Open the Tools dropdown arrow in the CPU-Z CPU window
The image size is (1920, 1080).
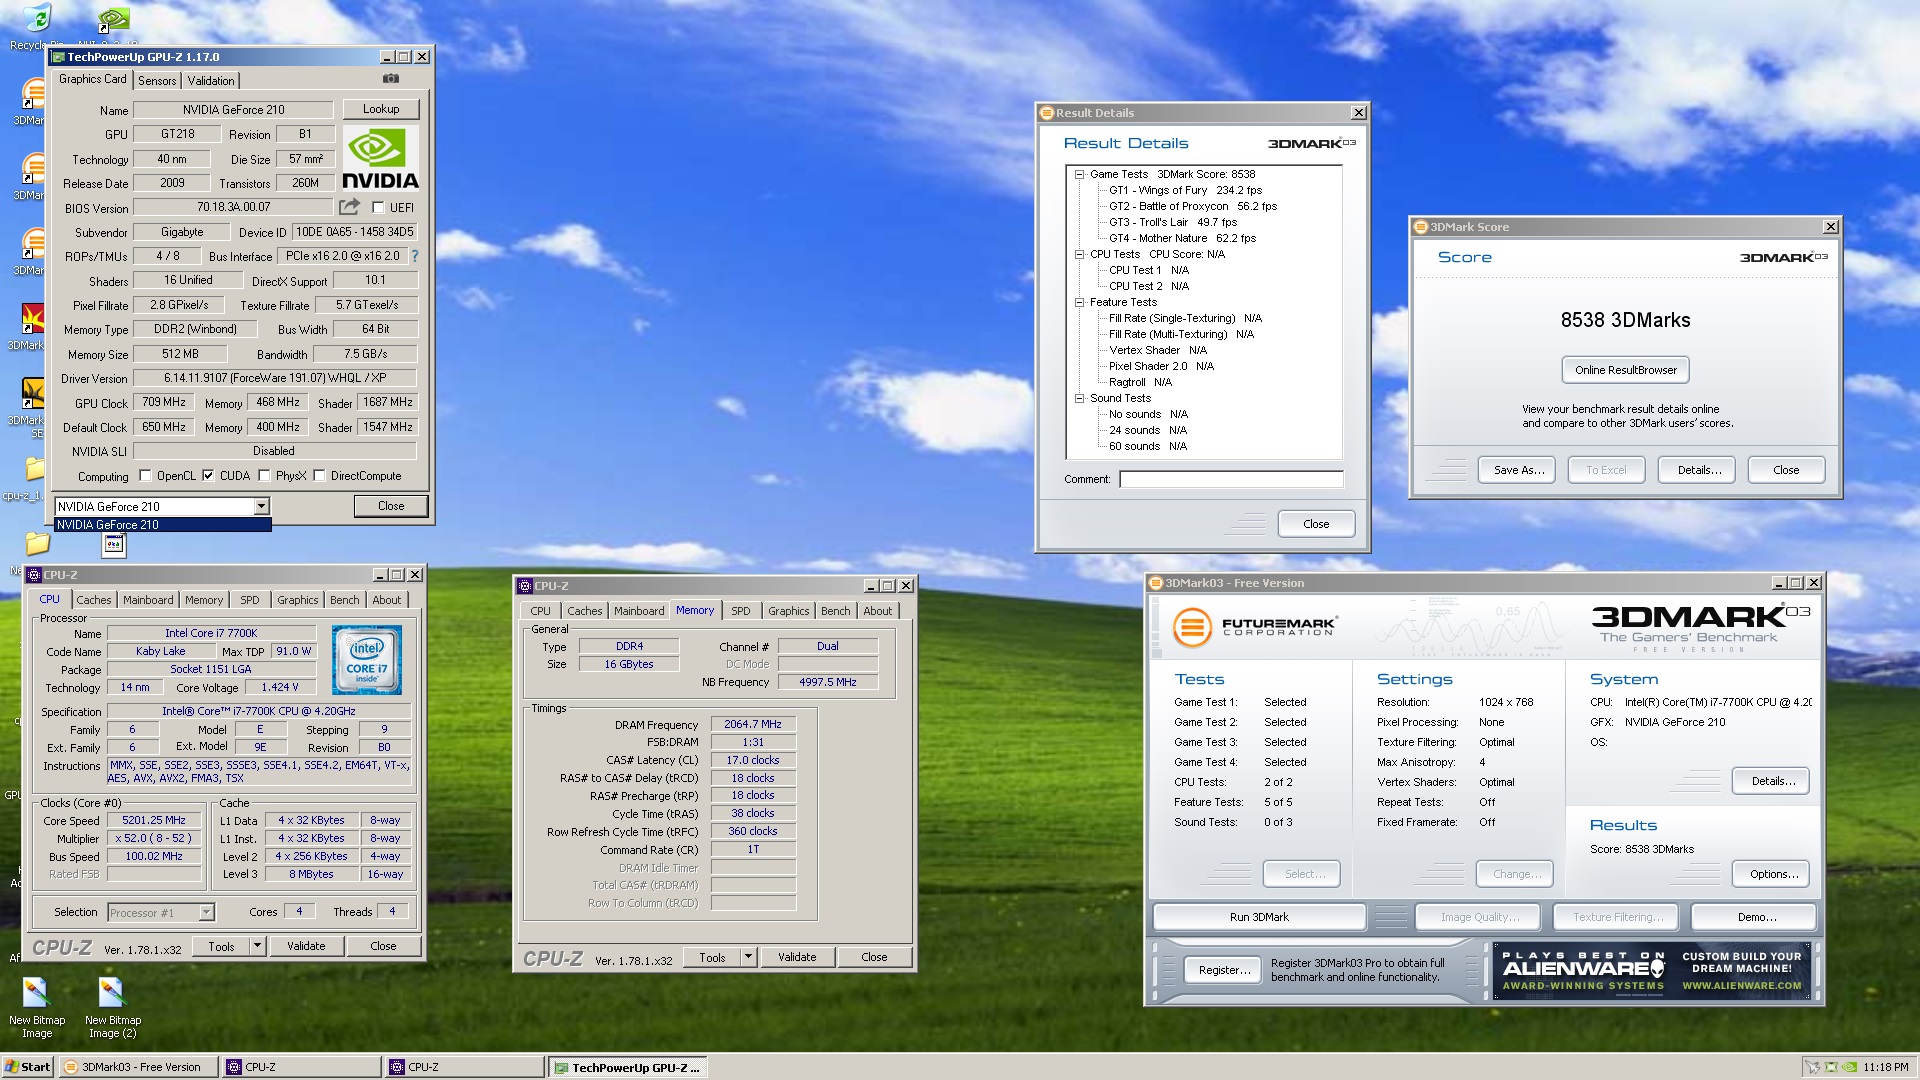coord(257,946)
